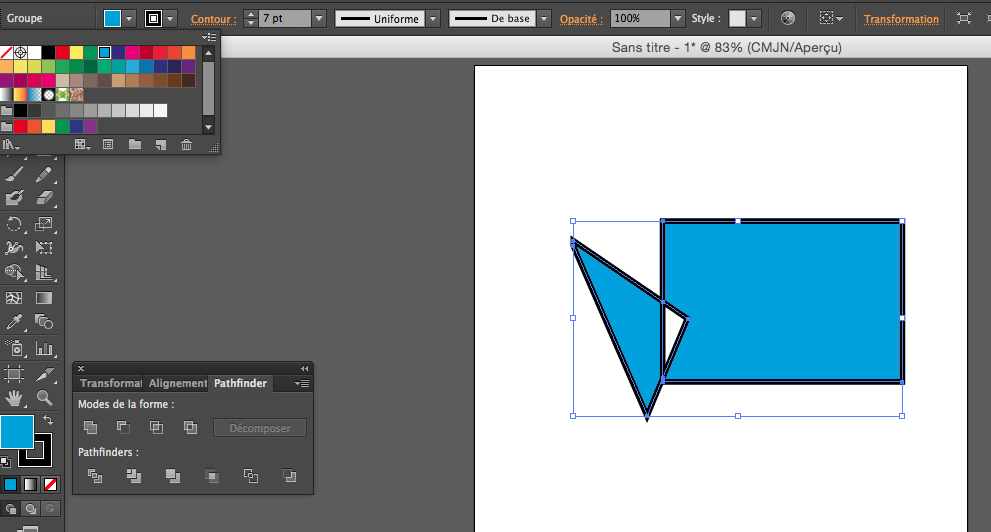The height and width of the screenshot is (532, 991).
Task: Open the recolor artwork wheel icon
Action: [x=787, y=18]
